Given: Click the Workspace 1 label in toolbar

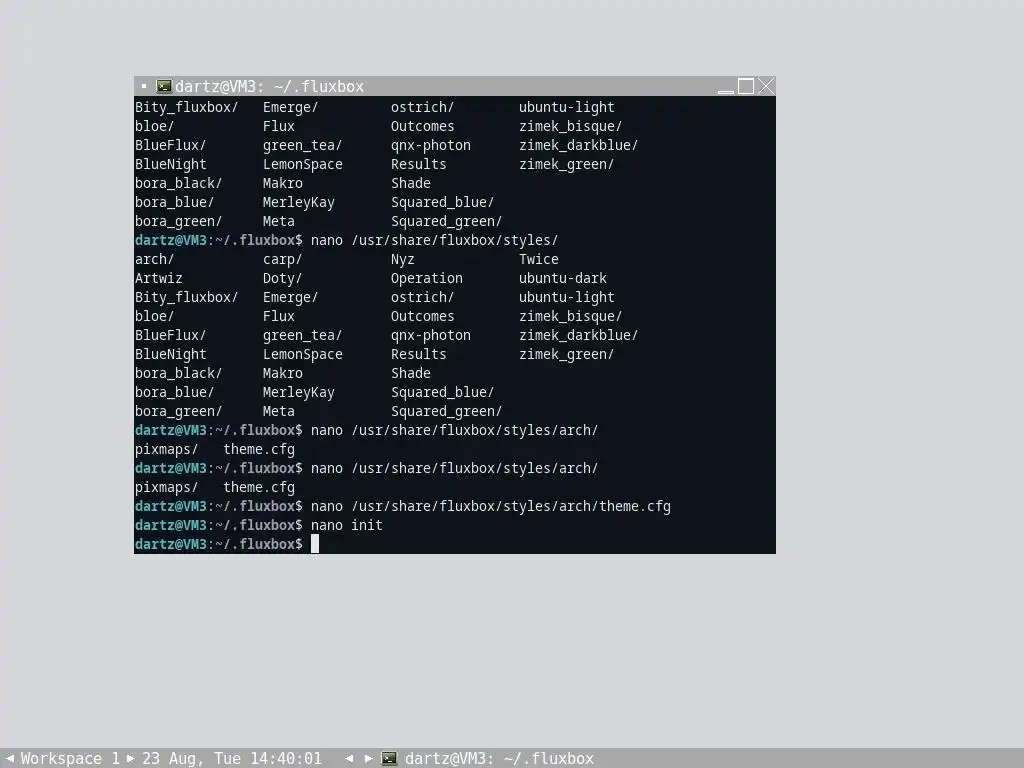Looking at the screenshot, I should click(70, 758).
